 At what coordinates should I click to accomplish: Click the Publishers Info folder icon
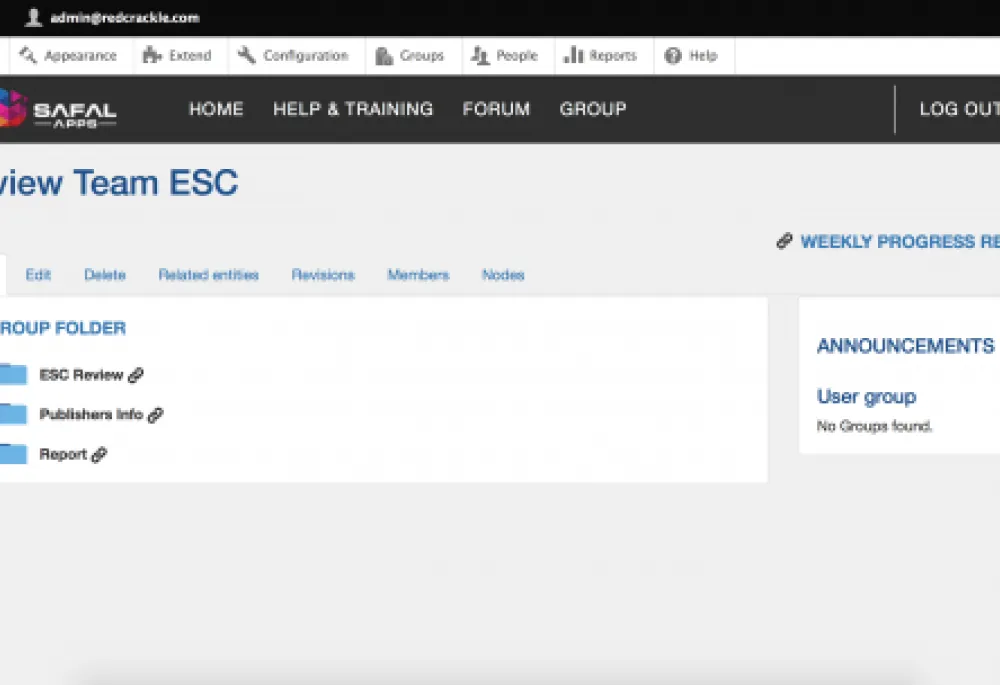pos(13,414)
